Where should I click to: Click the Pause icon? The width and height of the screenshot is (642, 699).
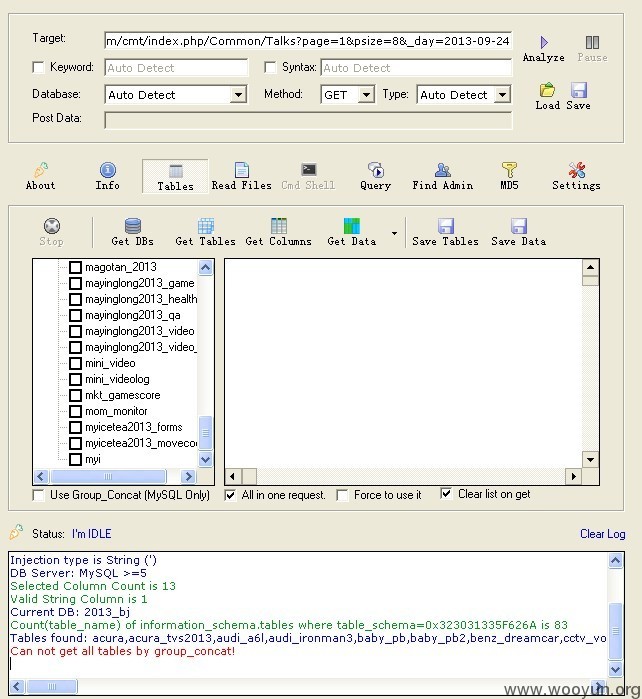click(x=592, y=42)
